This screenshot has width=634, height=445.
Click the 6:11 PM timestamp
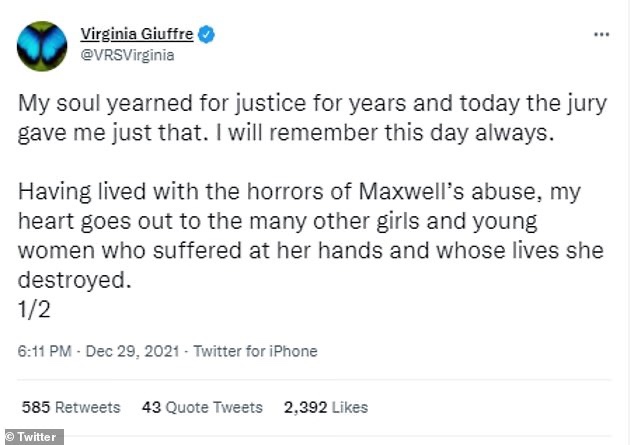[44, 351]
